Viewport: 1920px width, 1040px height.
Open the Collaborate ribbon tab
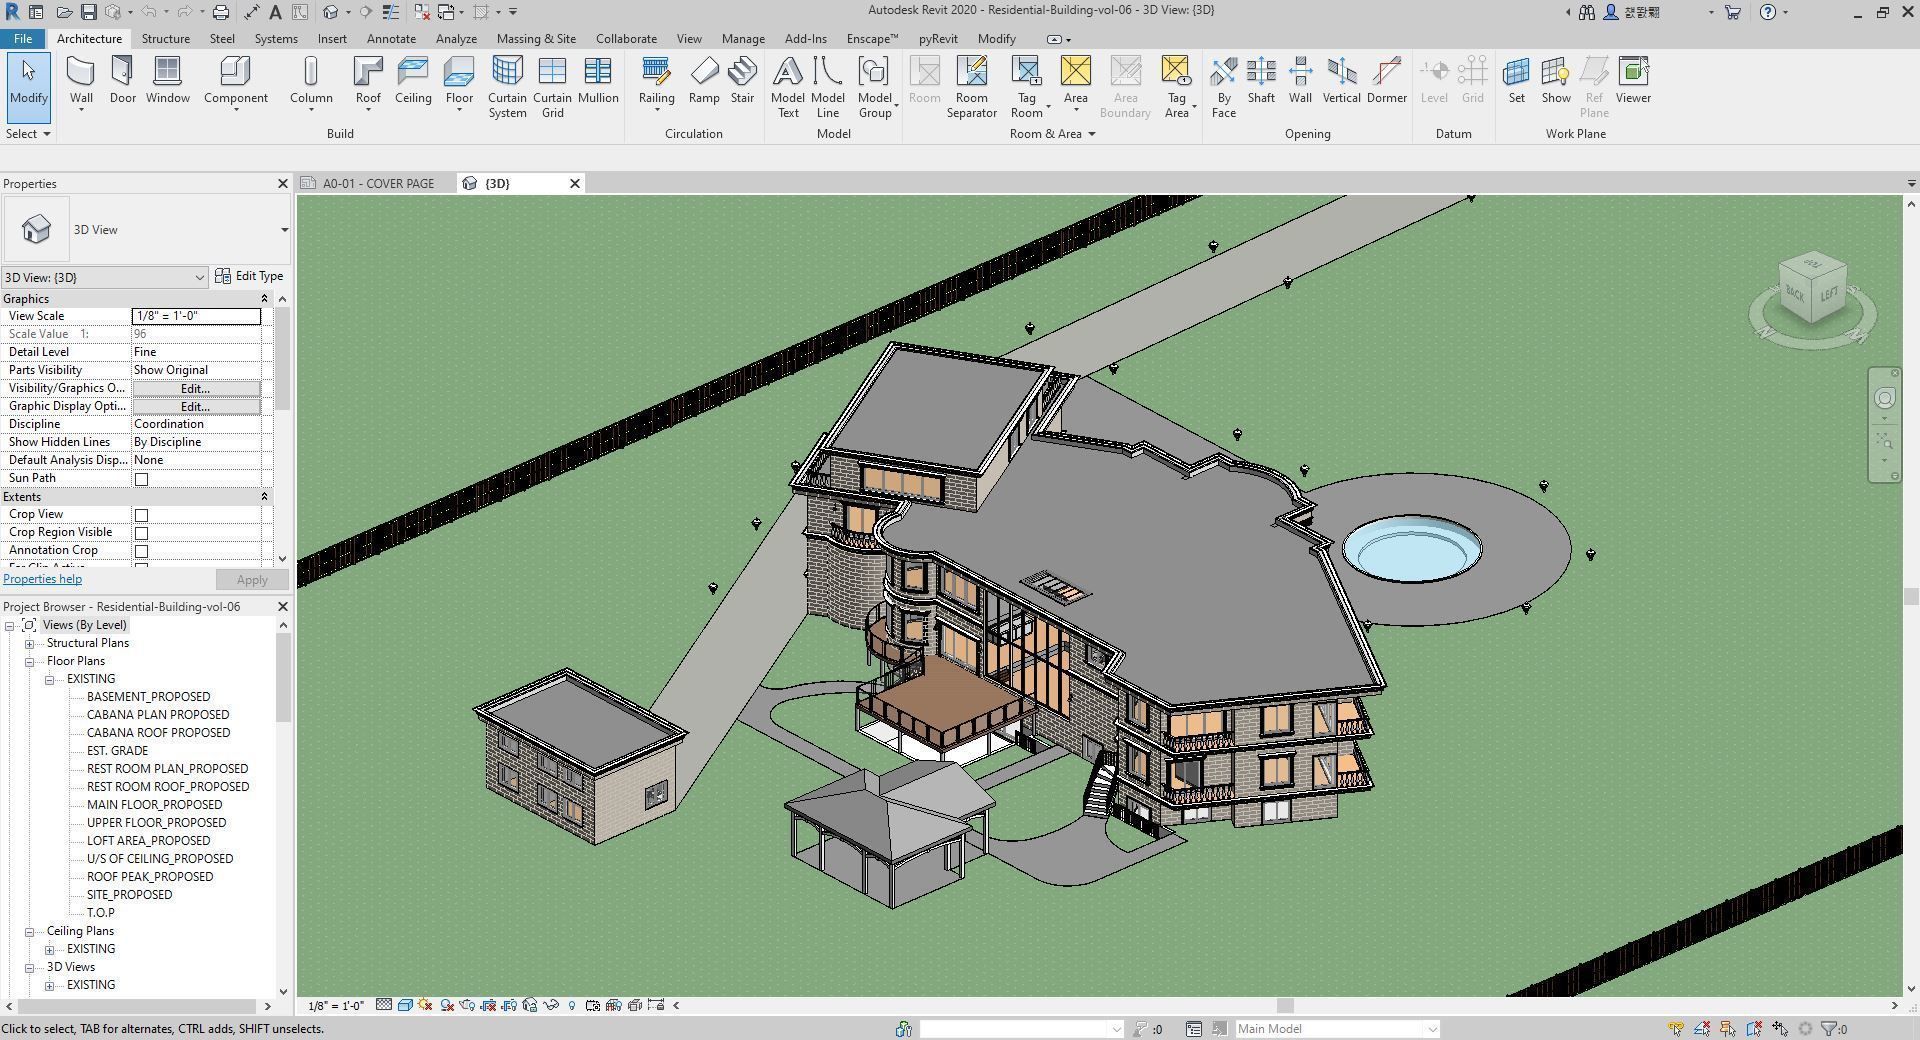(626, 39)
